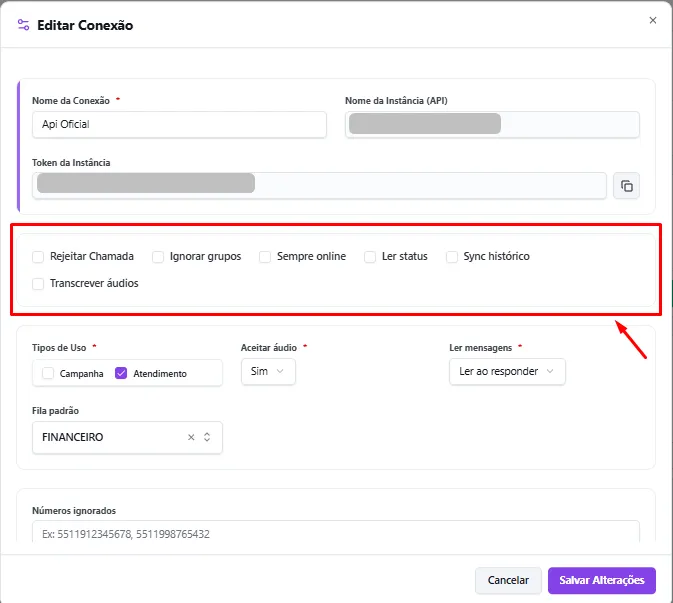
Task: Click the Números ignorados input
Action: click(x=336, y=533)
